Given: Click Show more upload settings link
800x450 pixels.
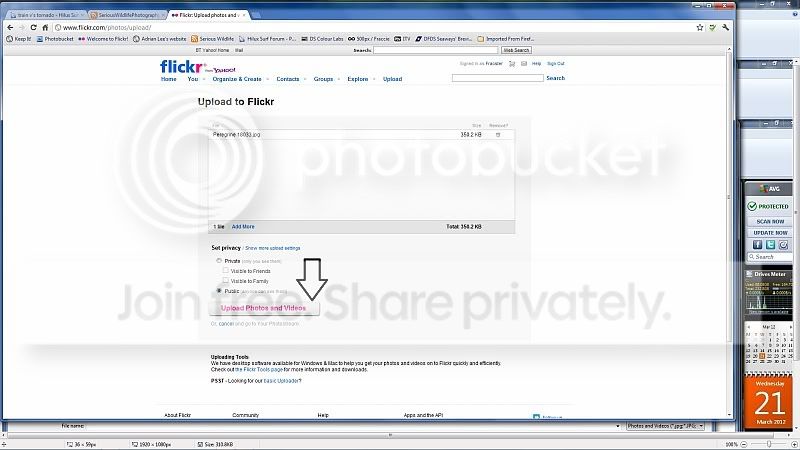Looking at the screenshot, I should [x=272, y=248].
